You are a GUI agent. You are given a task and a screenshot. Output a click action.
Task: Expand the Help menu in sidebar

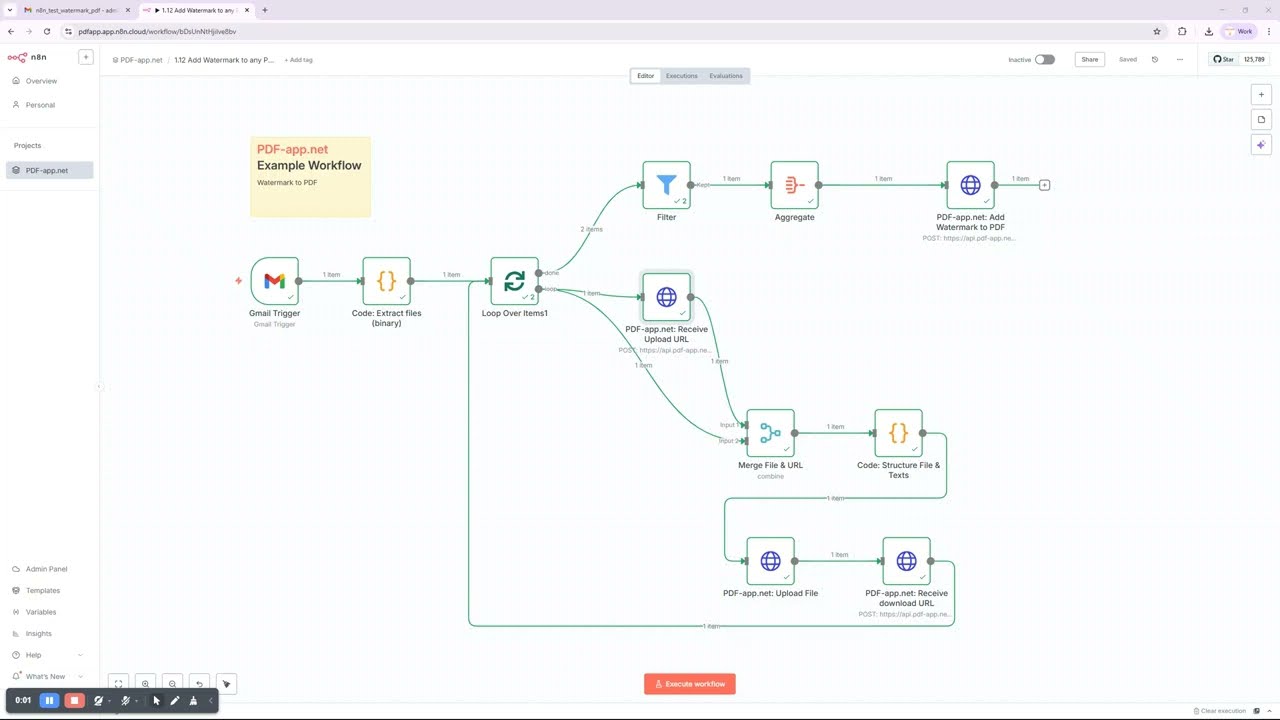[x=47, y=655]
